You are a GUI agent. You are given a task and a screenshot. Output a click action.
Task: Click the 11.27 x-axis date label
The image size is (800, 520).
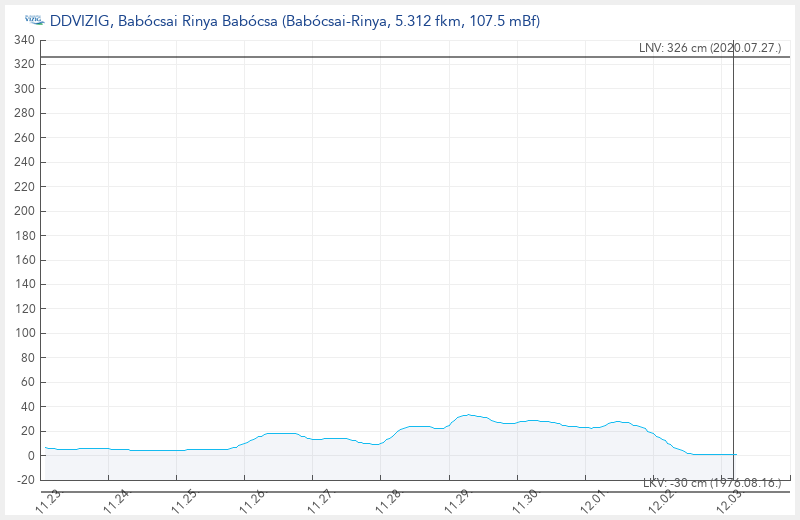tap(321, 498)
